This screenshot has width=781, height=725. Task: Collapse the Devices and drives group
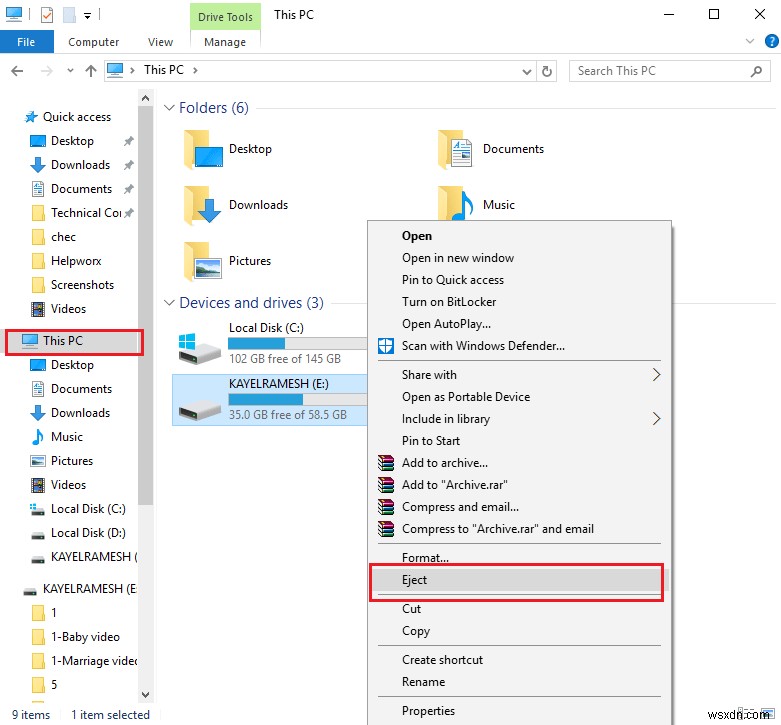pos(169,303)
